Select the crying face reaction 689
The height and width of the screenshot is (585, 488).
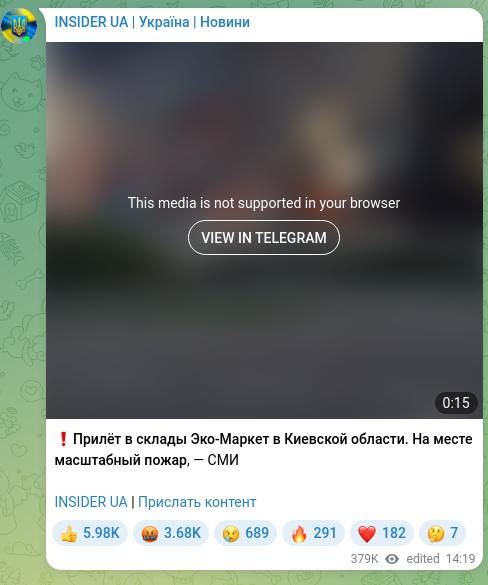tap(245, 533)
